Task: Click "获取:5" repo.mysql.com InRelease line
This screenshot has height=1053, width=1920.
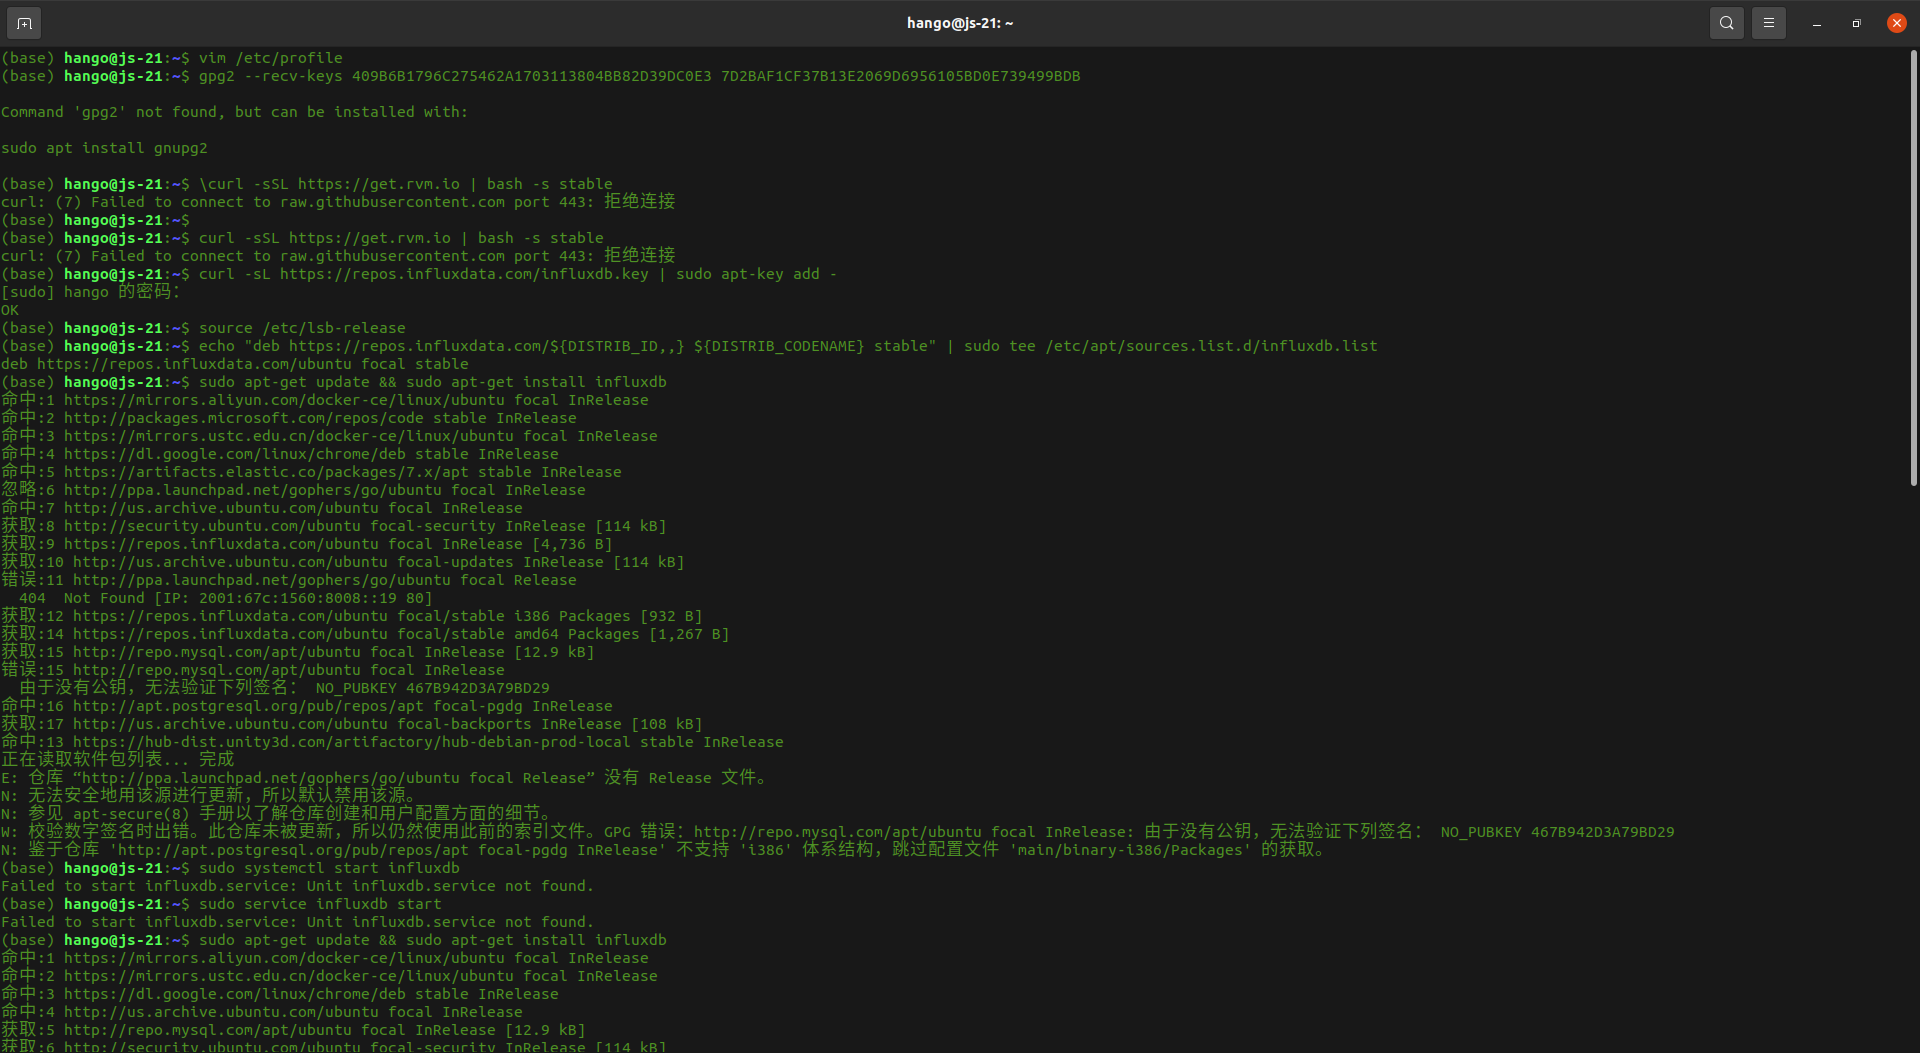Action: [x=293, y=1030]
